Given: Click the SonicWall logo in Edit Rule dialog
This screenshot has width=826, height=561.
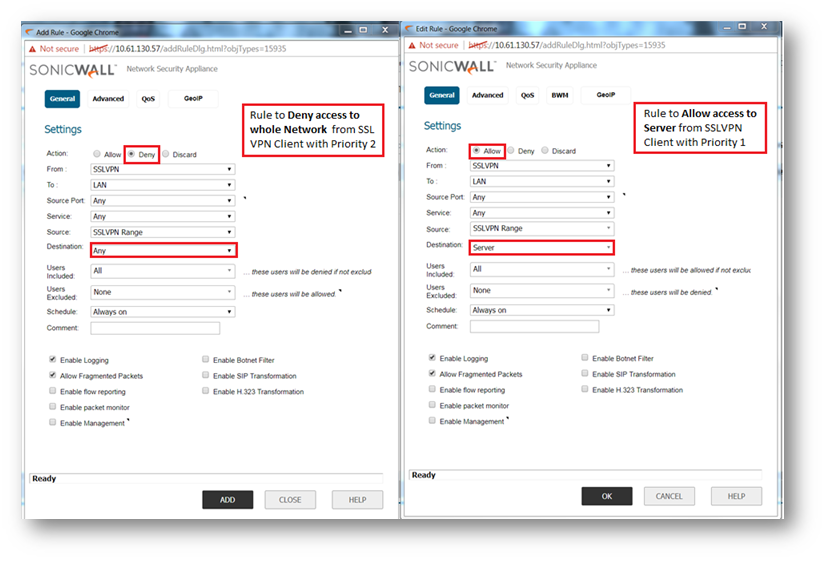Looking at the screenshot, I should coord(452,67).
